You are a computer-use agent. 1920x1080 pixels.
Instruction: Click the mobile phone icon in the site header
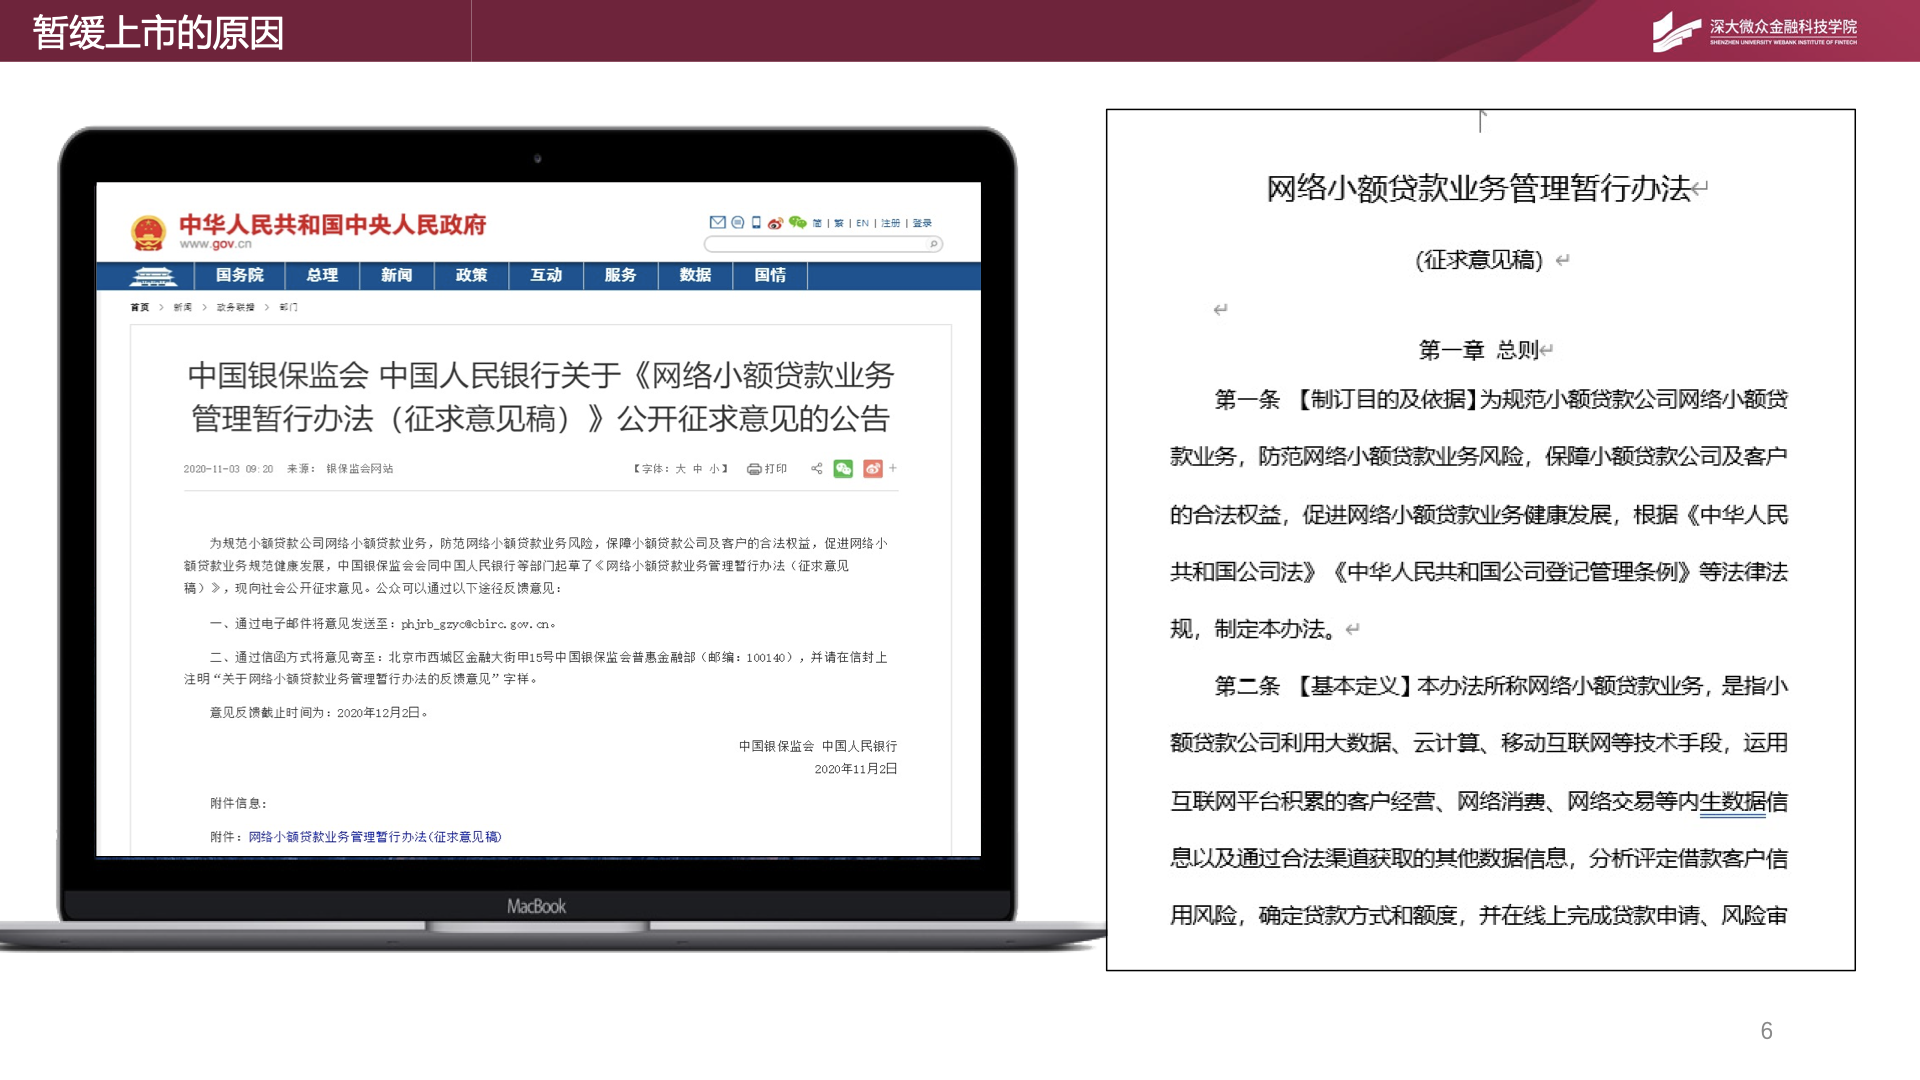click(756, 222)
